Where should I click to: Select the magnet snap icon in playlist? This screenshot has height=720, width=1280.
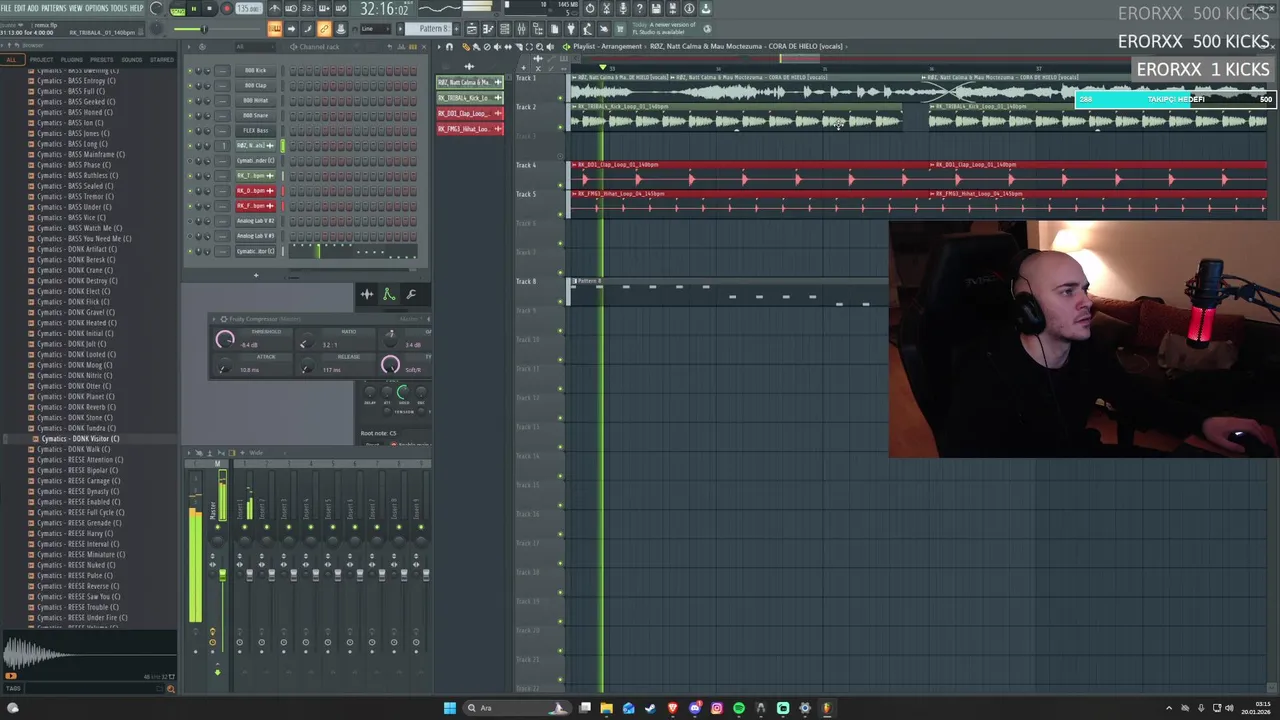point(449,46)
